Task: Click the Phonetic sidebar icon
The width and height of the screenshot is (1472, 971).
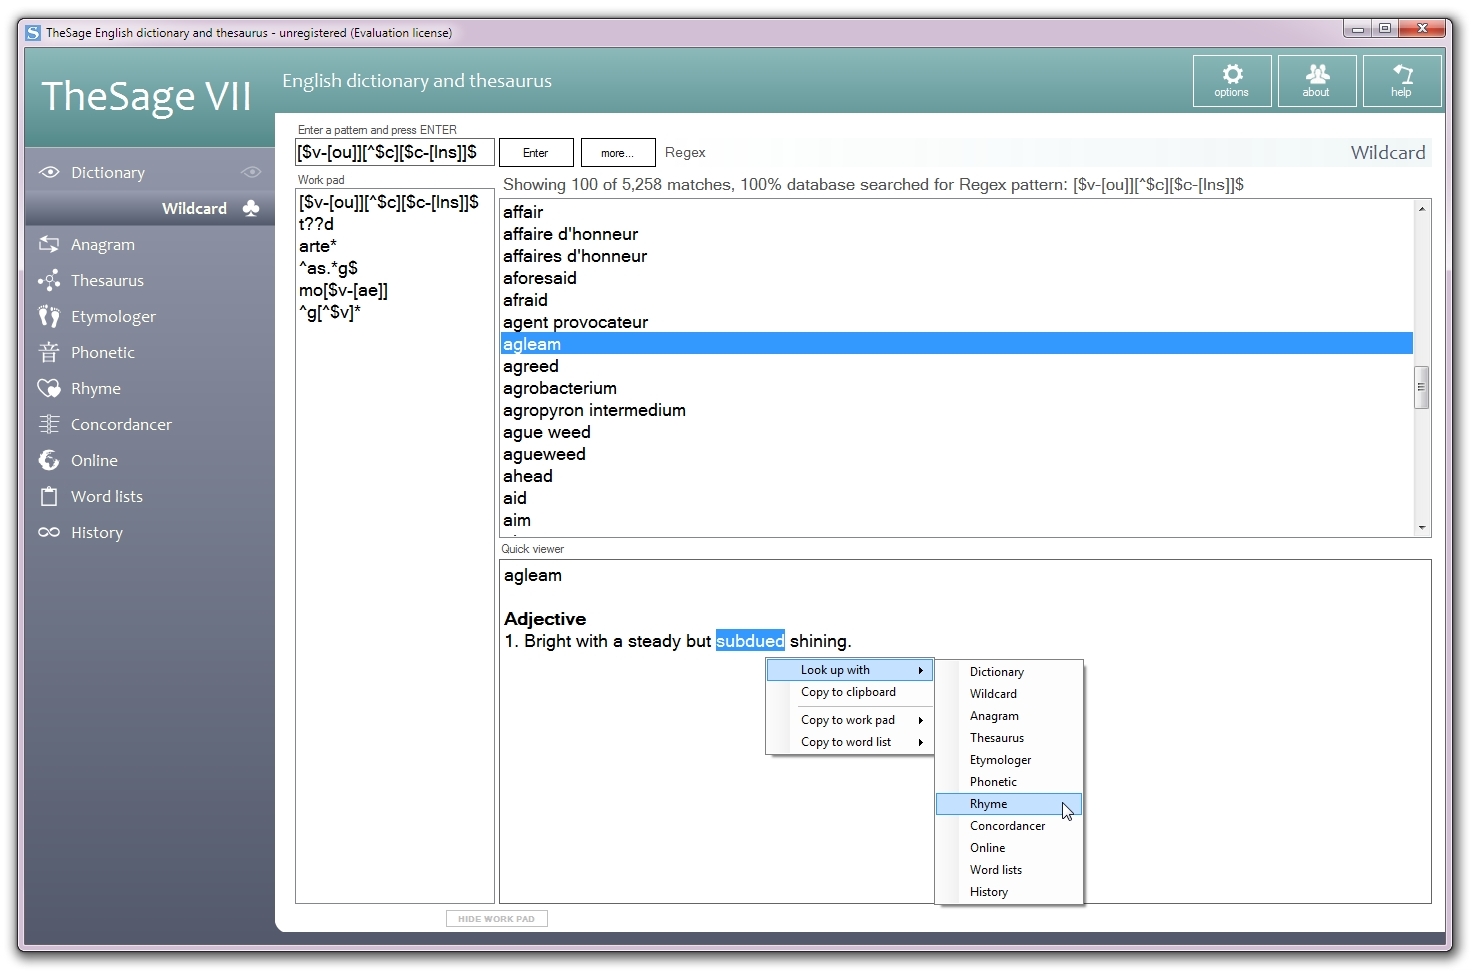Action: click(49, 352)
